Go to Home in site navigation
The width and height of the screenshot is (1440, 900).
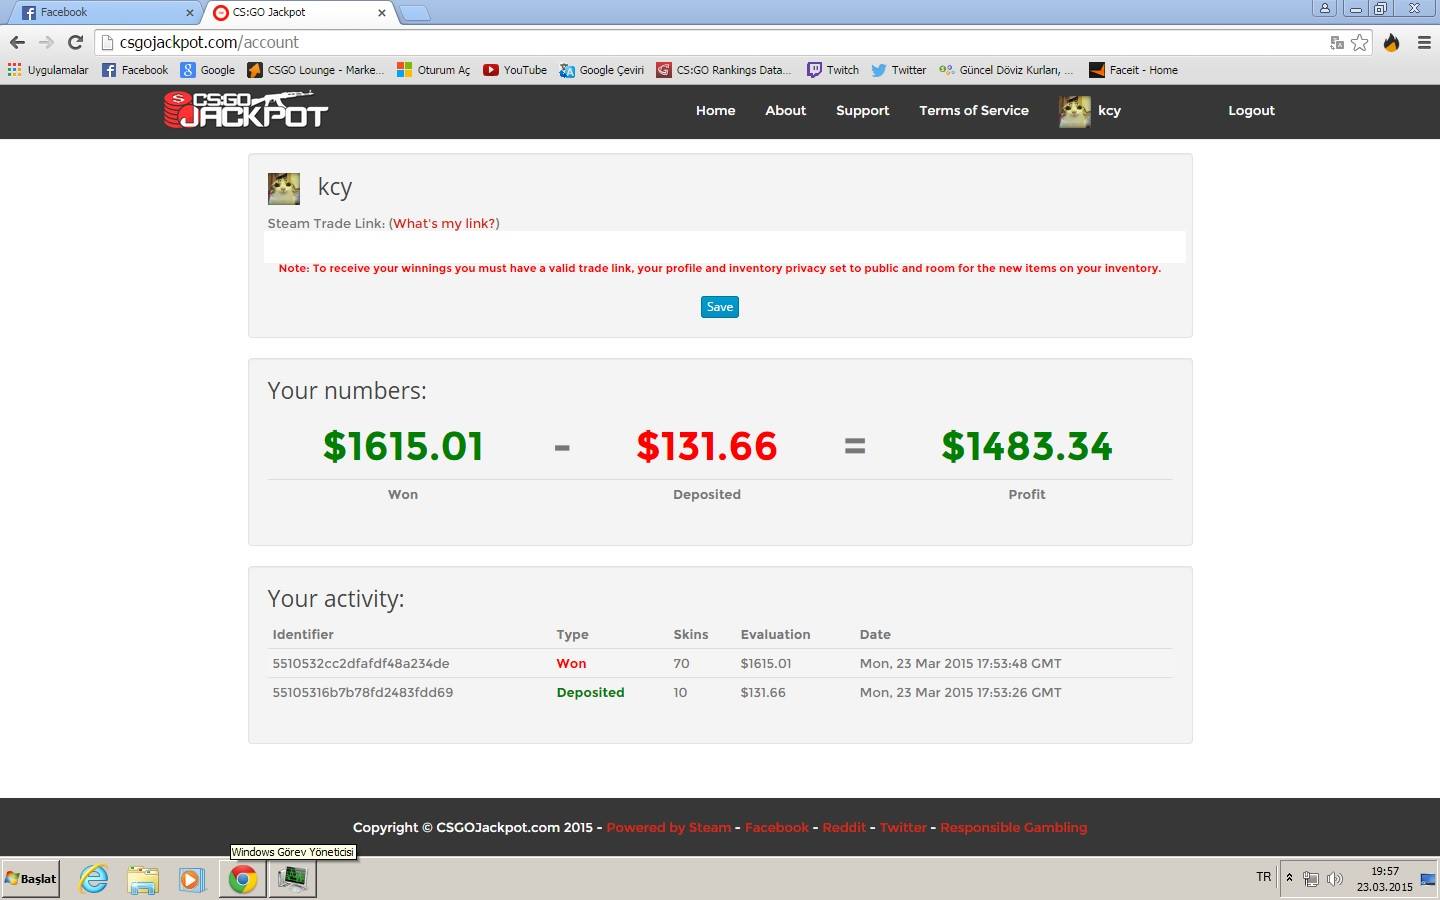pos(715,111)
